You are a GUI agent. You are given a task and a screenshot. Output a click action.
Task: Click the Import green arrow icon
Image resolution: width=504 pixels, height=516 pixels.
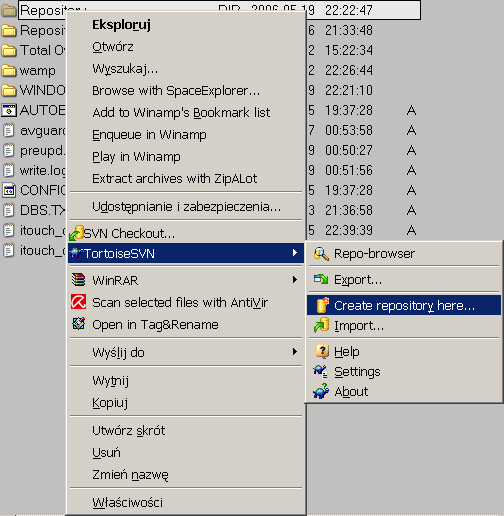[321, 325]
